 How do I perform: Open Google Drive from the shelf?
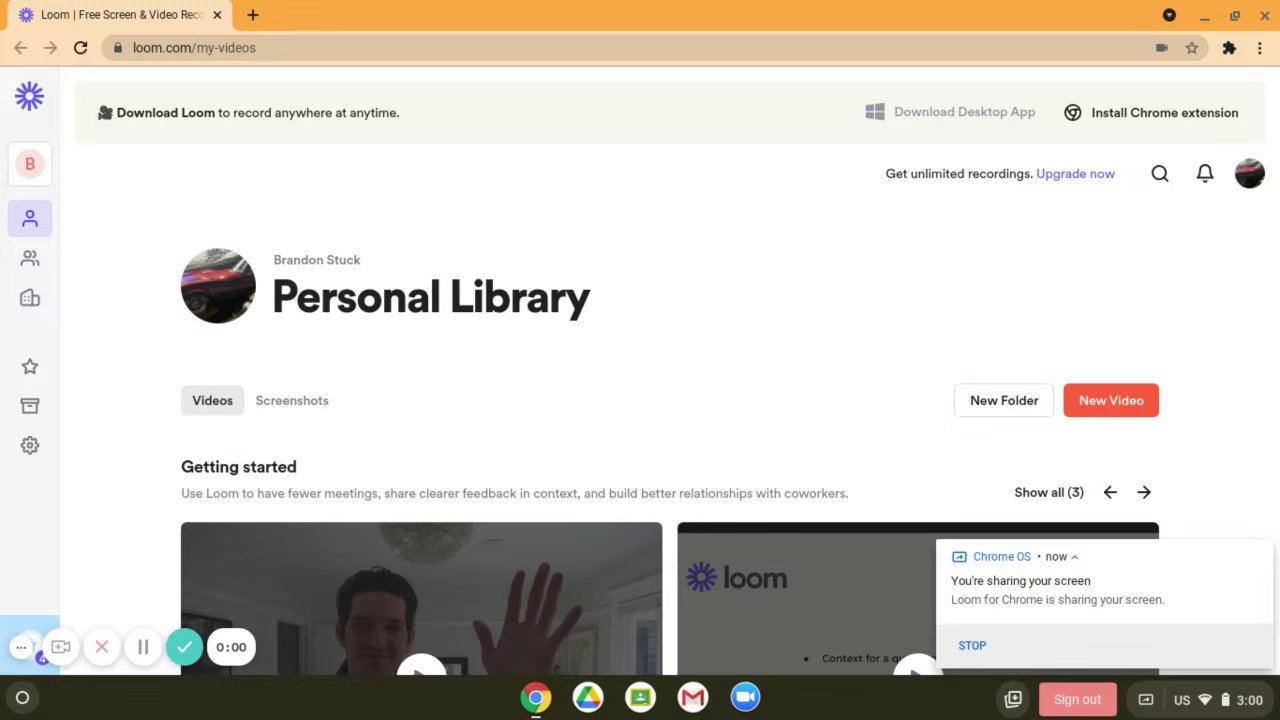pyautogui.click(x=588, y=698)
